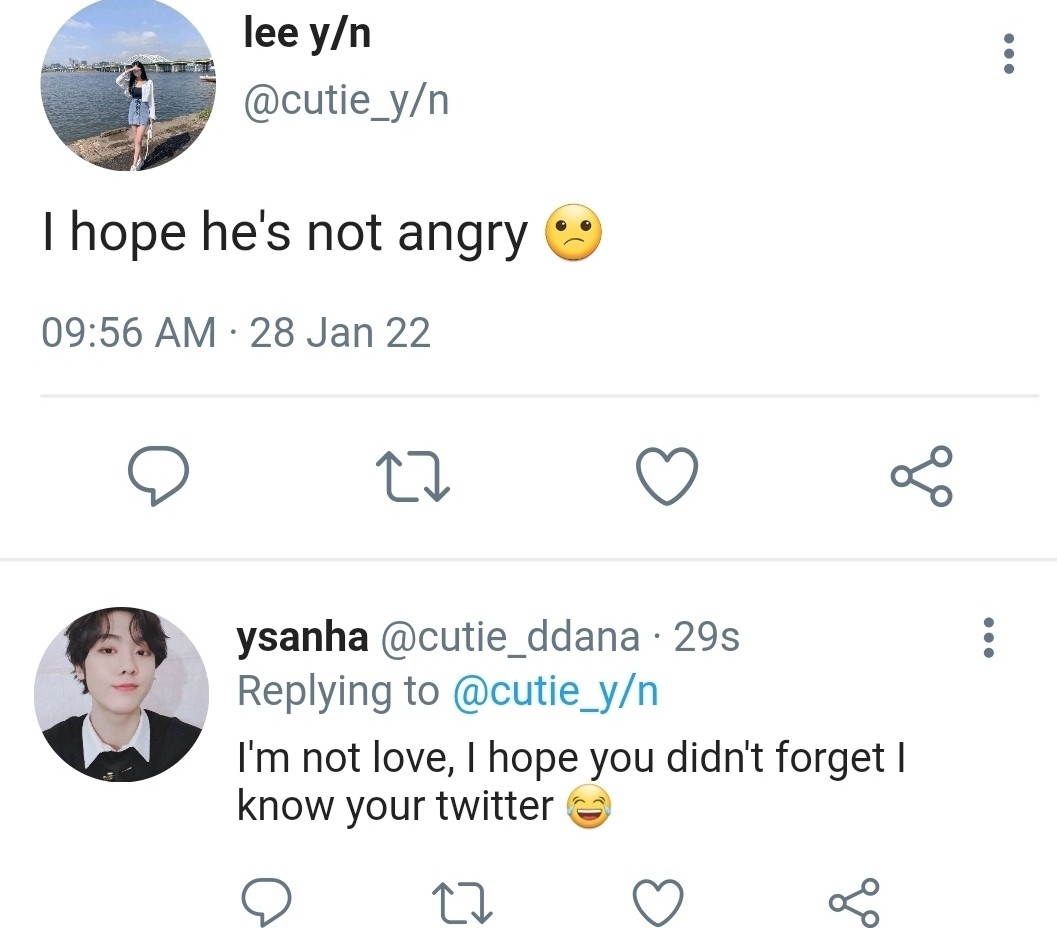Viewport: 1057px width, 928px height.
Task: Tap the ysanha display name
Action: point(302,637)
